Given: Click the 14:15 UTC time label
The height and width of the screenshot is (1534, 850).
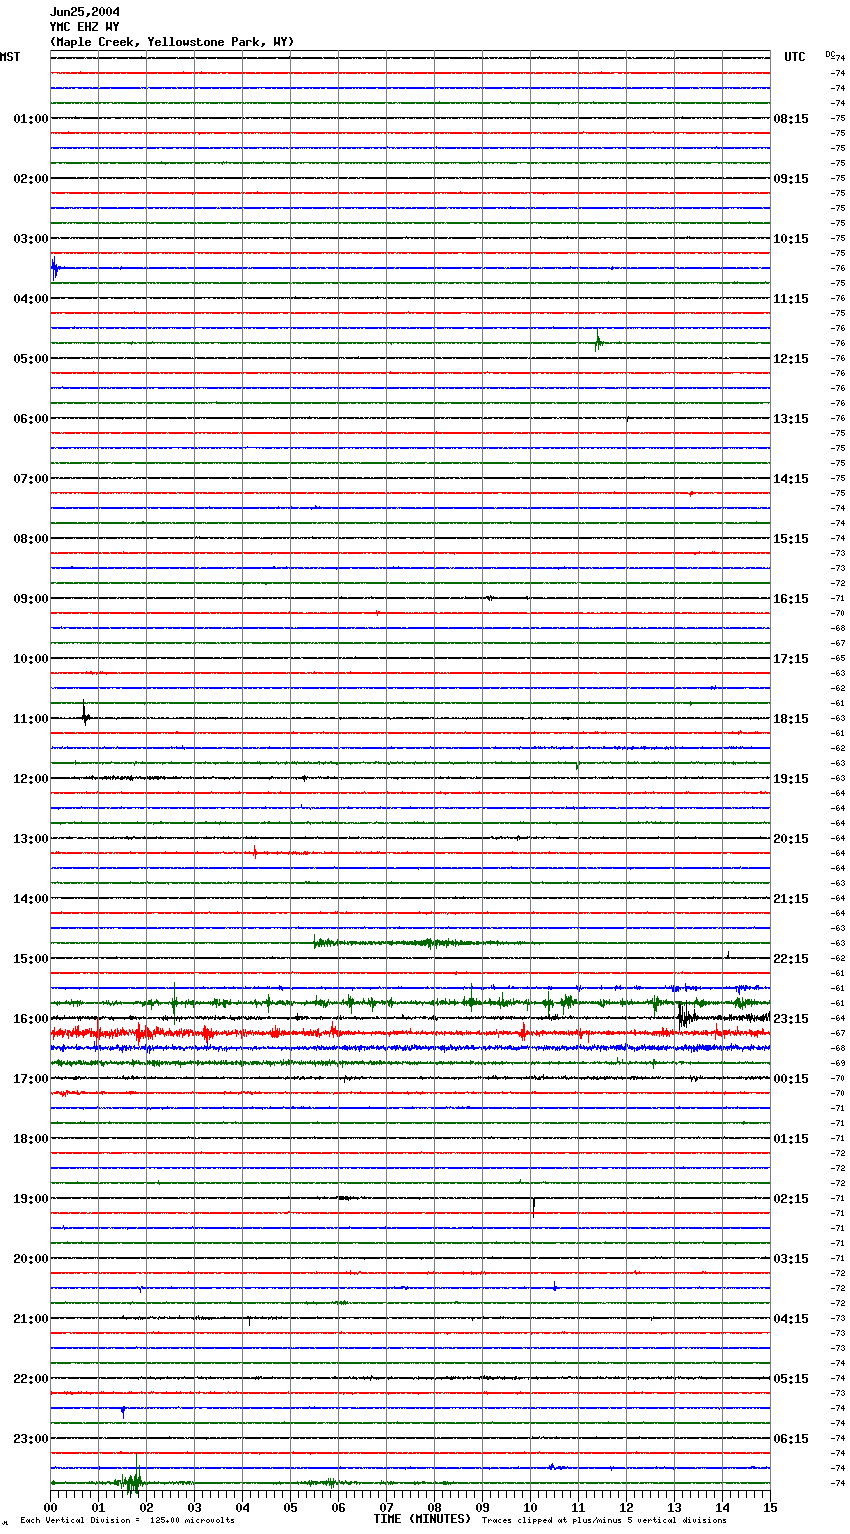Looking at the screenshot, I should pos(791,479).
